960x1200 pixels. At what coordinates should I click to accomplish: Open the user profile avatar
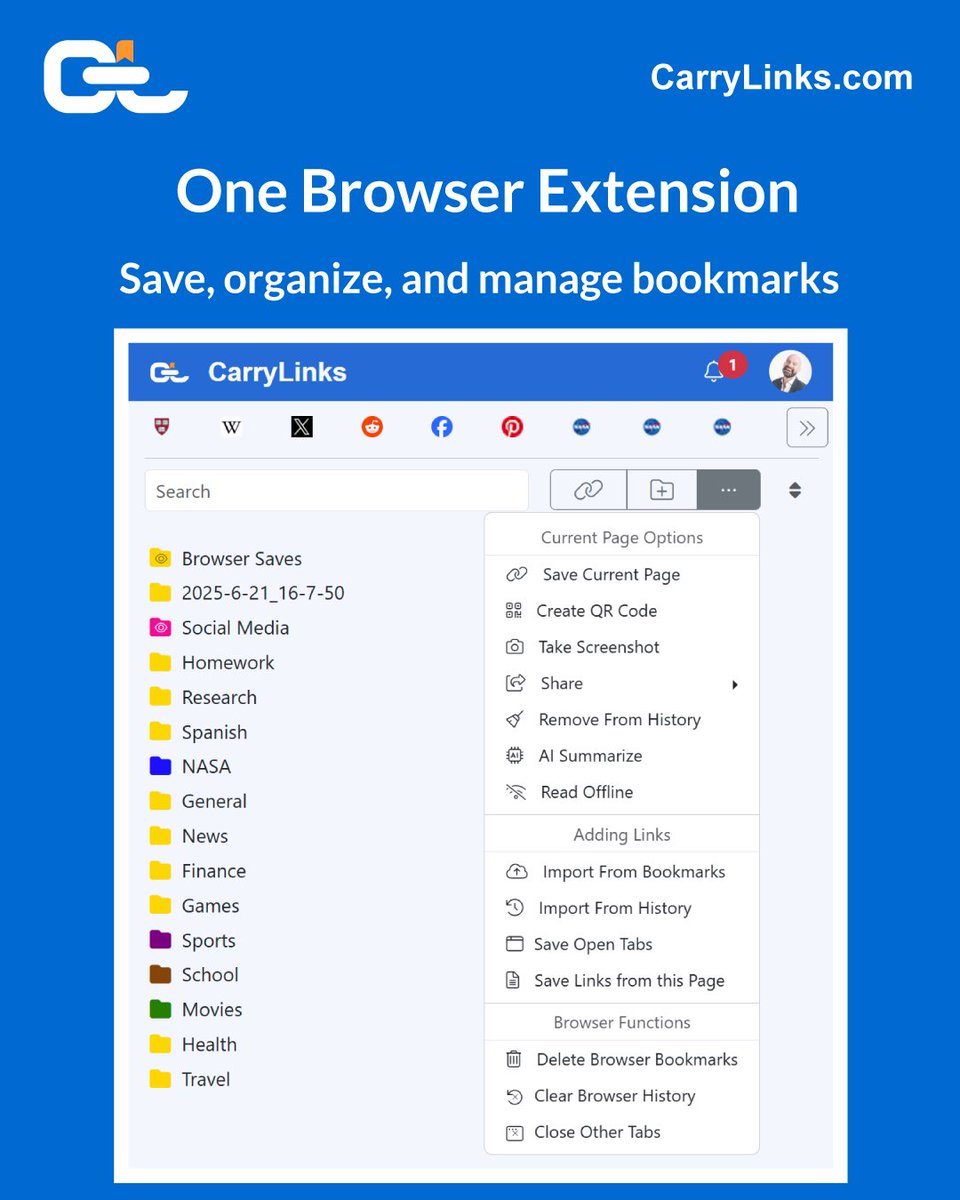(790, 371)
